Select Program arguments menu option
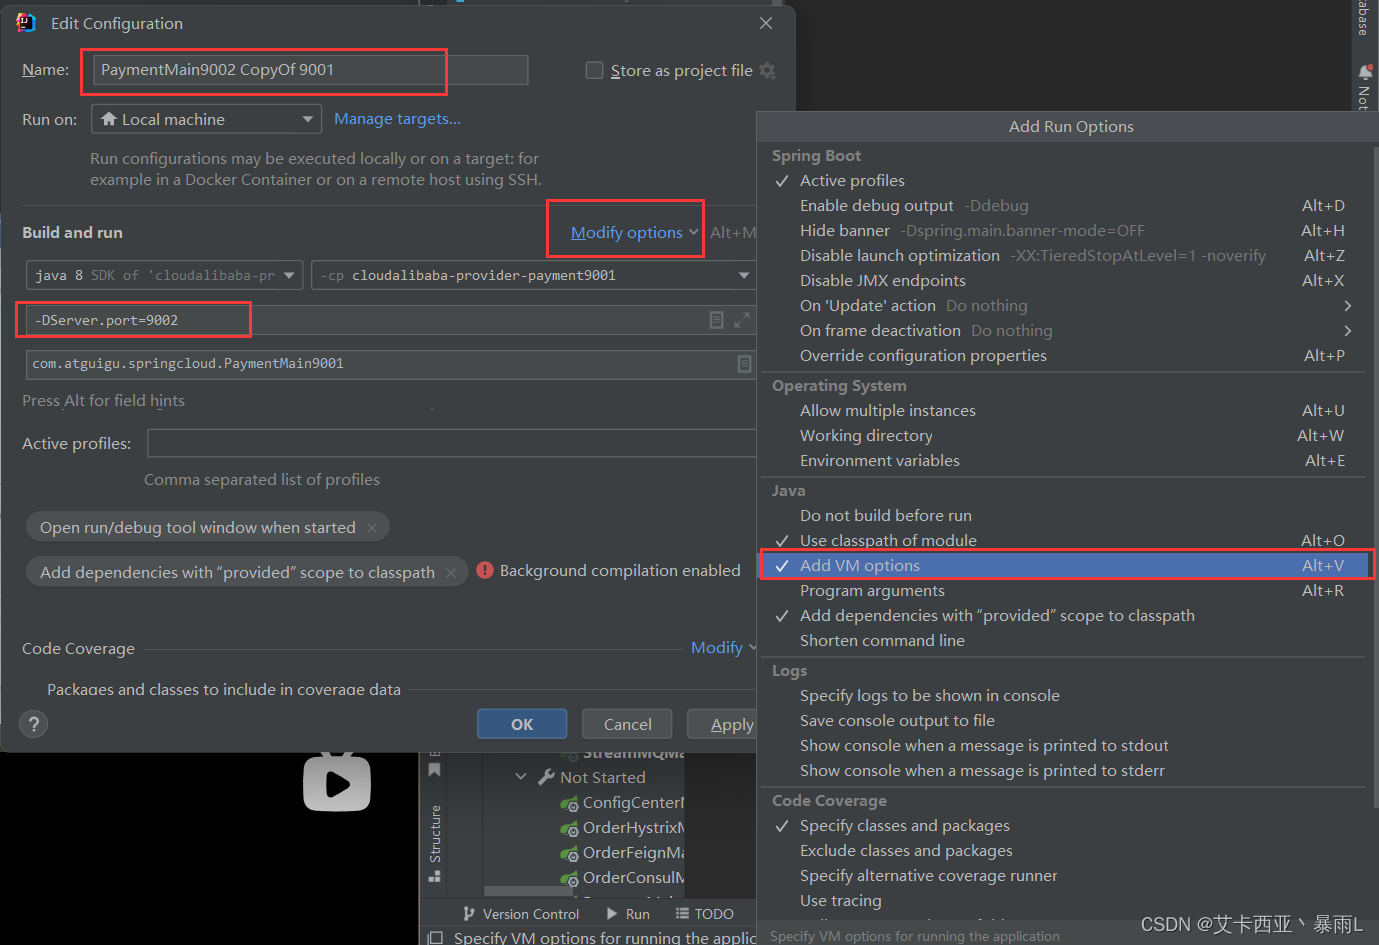The width and height of the screenshot is (1379, 945). 1063,590
